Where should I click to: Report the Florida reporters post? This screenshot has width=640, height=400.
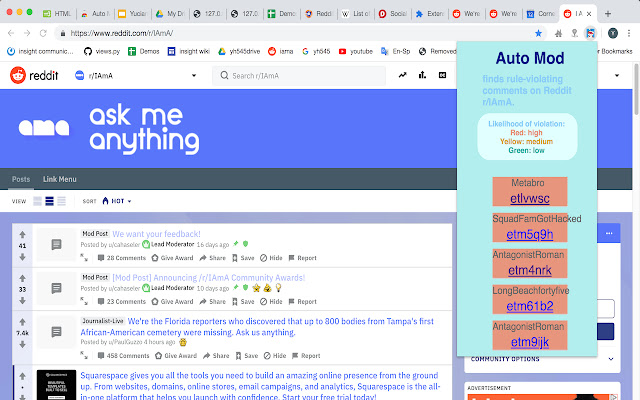pyautogui.click(x=306, y=356)
